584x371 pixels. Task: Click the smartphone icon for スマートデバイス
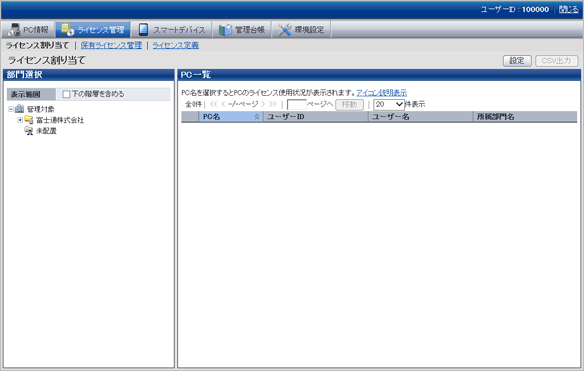pyautogui.click(x=143, y=29)
